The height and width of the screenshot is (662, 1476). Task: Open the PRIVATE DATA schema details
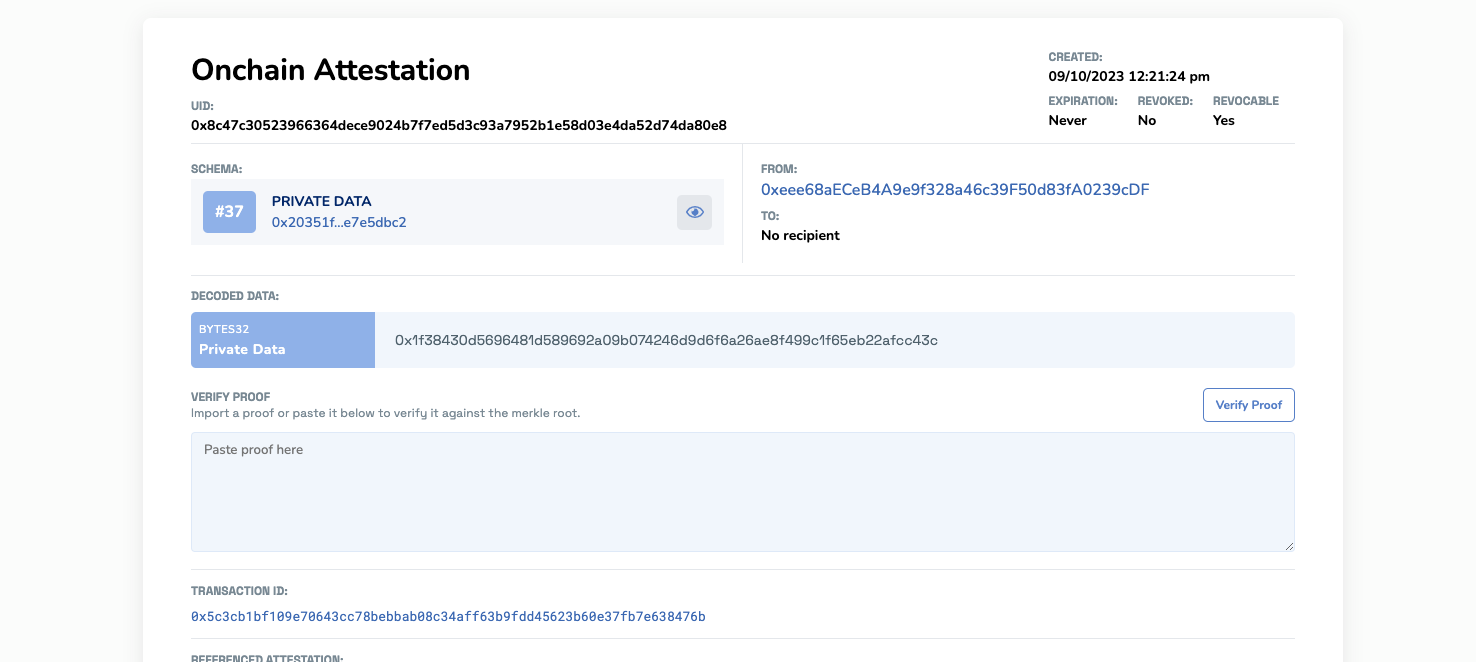coord(321,201)
